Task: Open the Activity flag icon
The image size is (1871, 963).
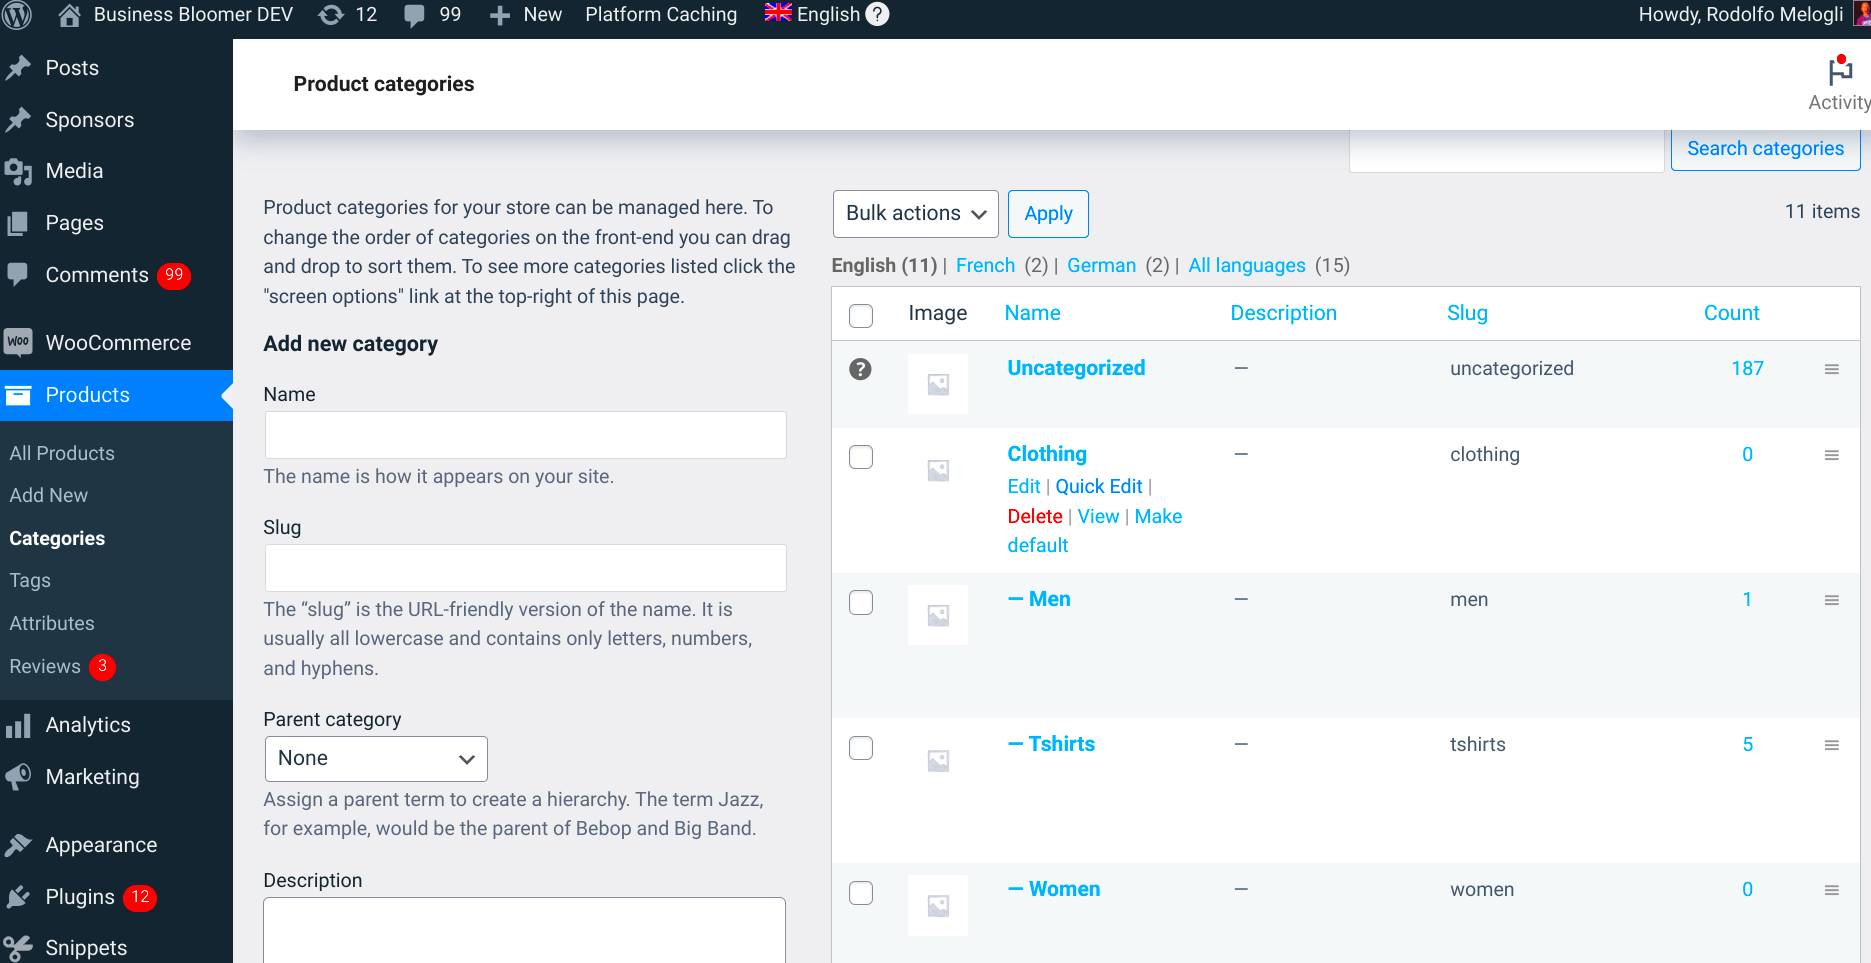Action: point(1840,70)
